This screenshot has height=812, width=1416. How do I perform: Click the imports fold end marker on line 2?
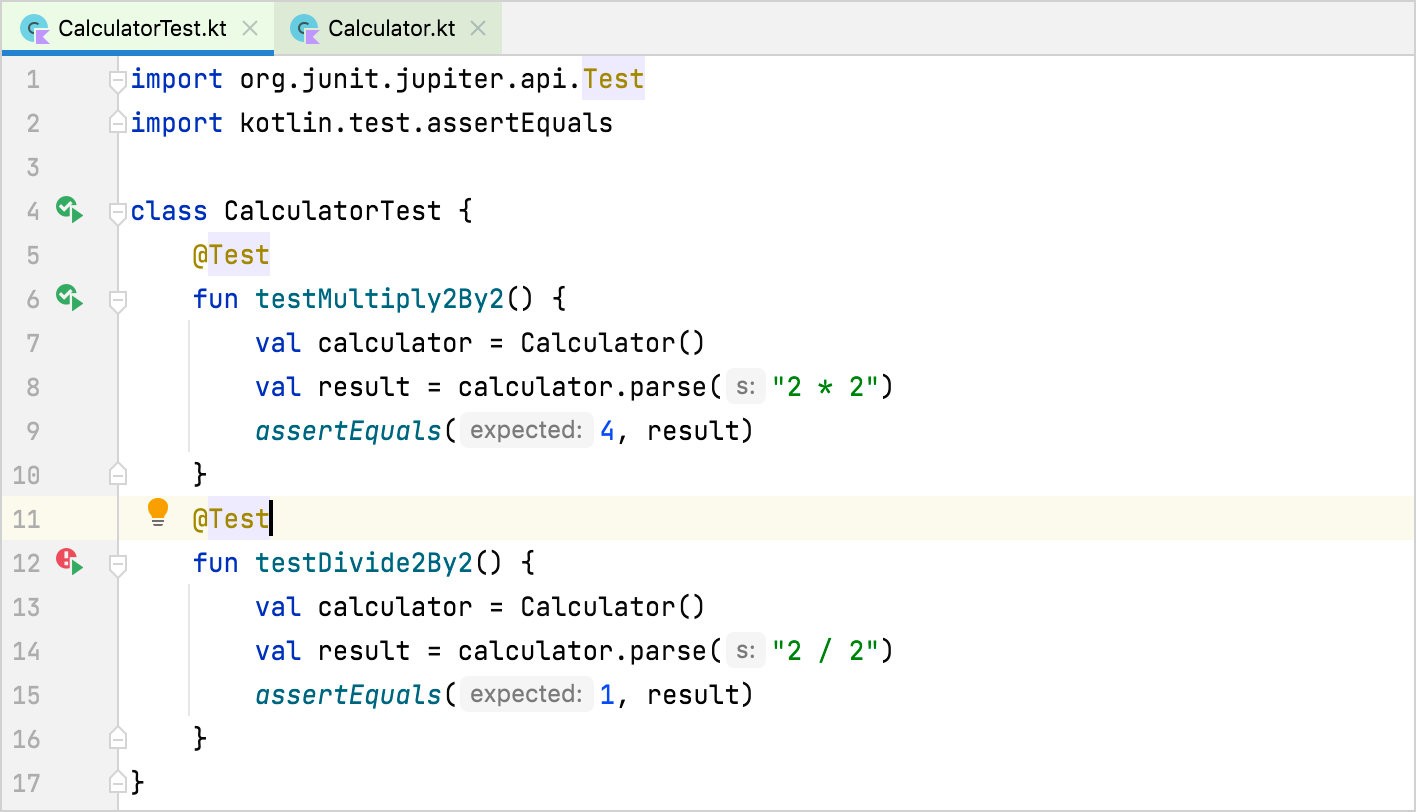118,122
